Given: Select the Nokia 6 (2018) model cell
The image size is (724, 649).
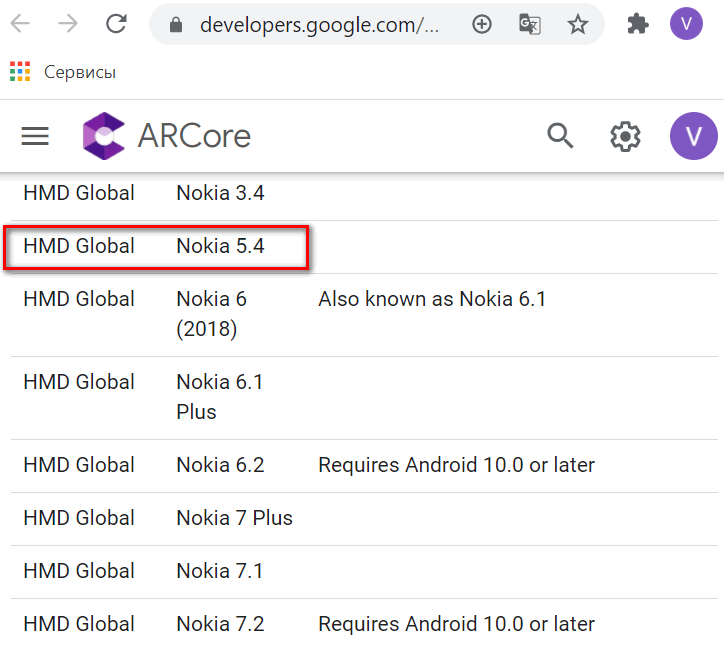Looking at the screenshot, I should pos(211,314).
